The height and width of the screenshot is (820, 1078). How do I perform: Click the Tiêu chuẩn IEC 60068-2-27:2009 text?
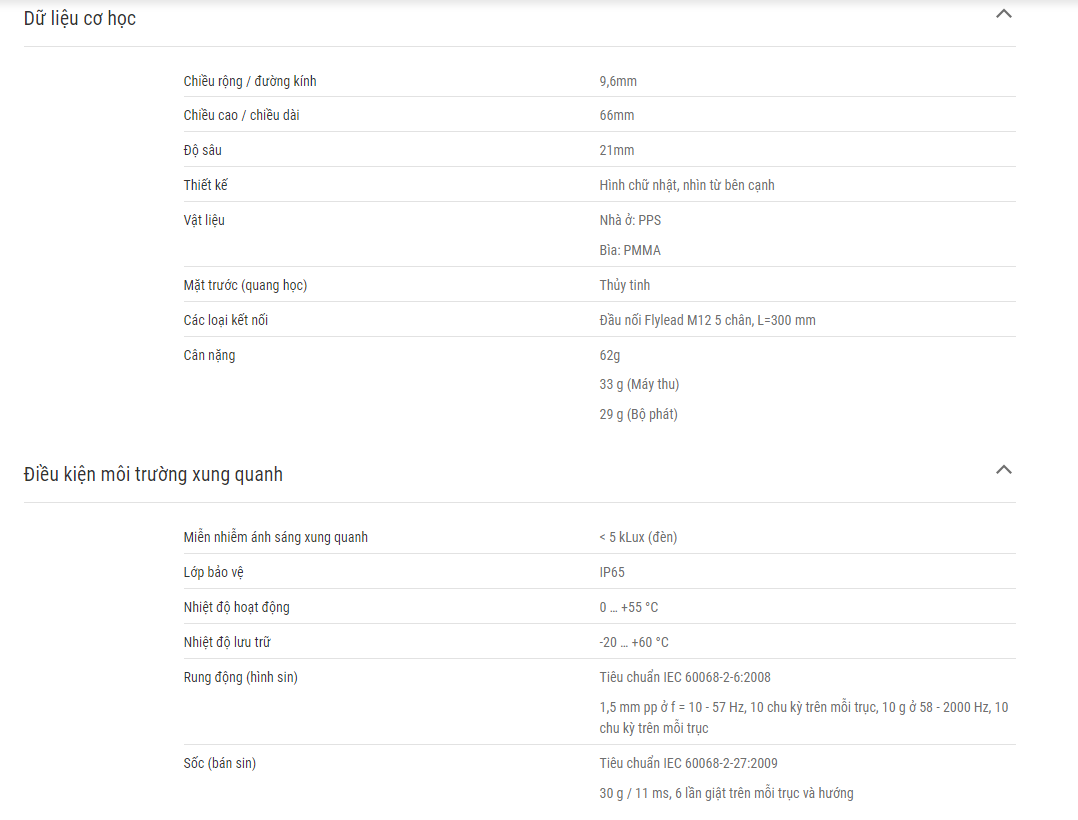tap(688, 764)
